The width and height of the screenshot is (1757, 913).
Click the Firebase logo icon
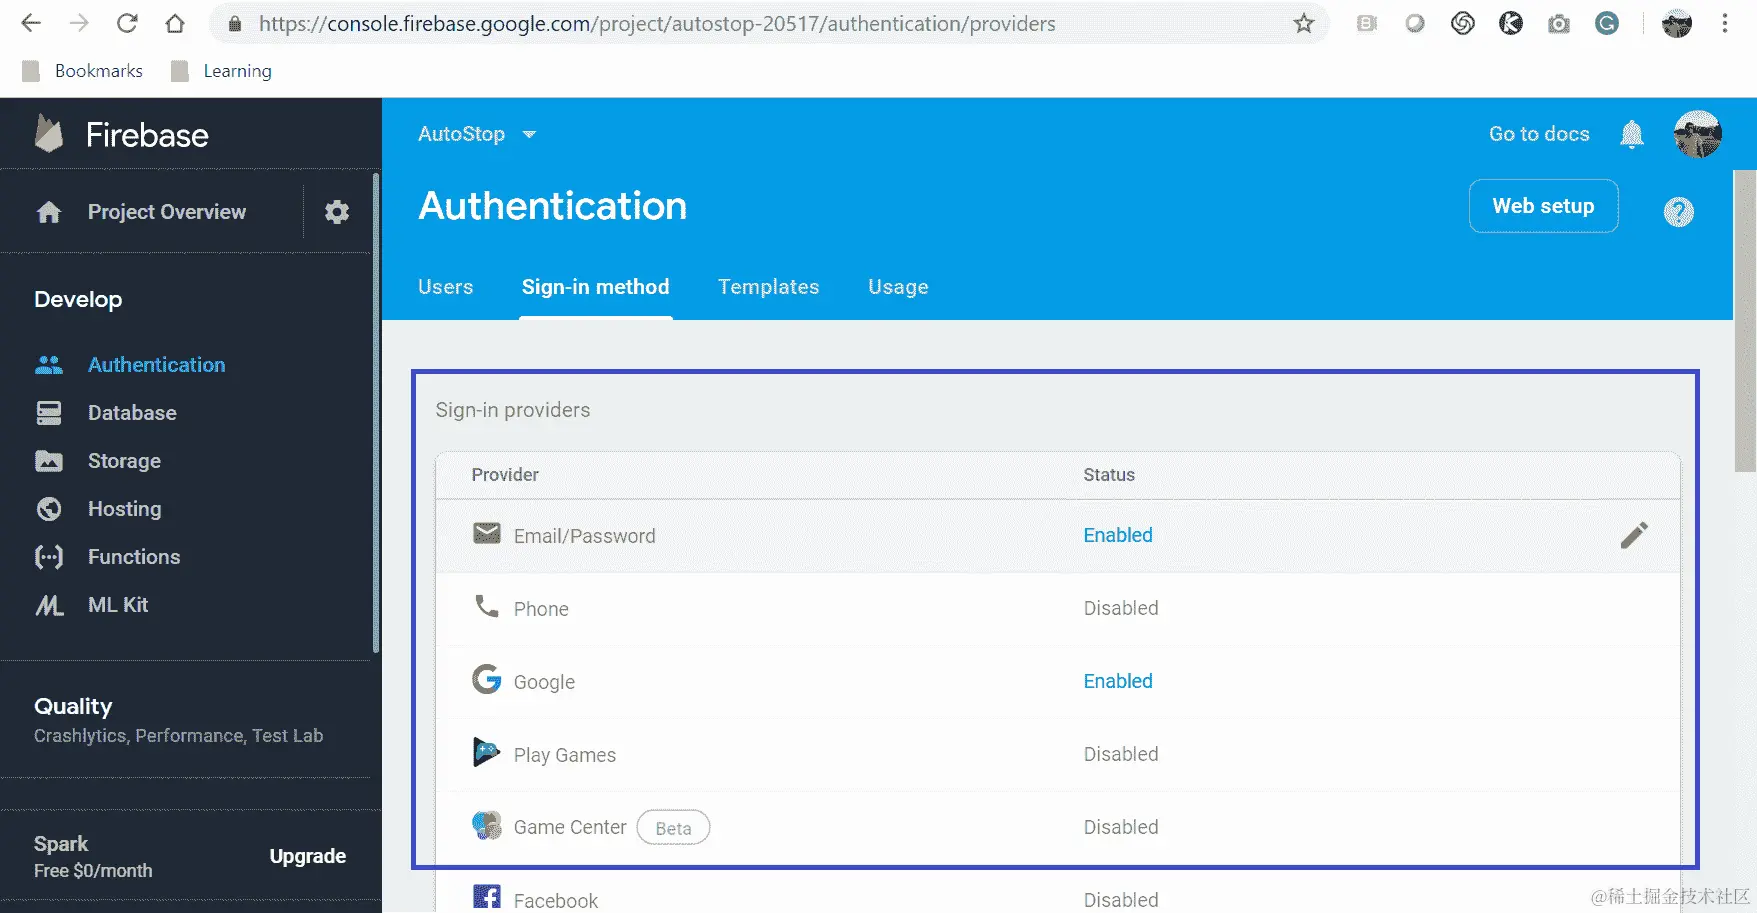pos(48,135)
